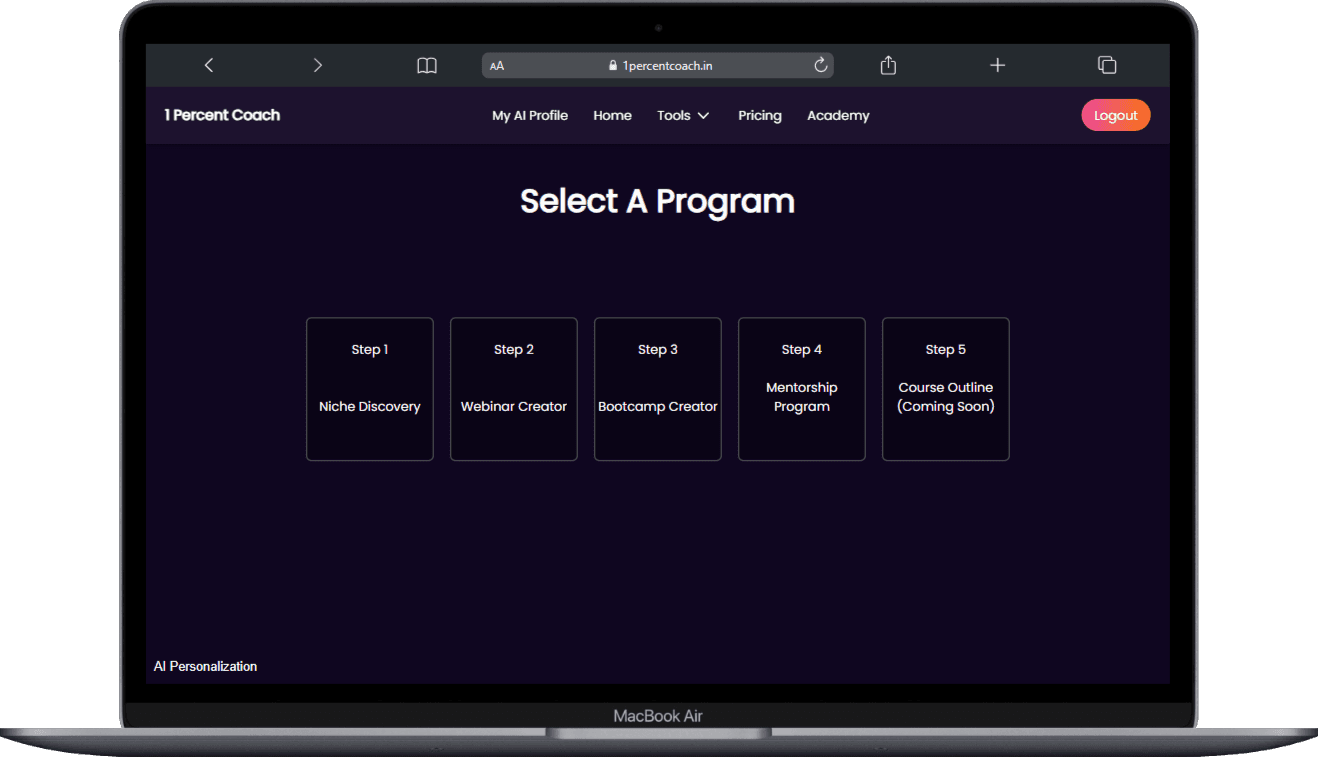Viewport: 1318px width, 757px height.
Task: Click the back navigation arrow
Action: [209, 64]
